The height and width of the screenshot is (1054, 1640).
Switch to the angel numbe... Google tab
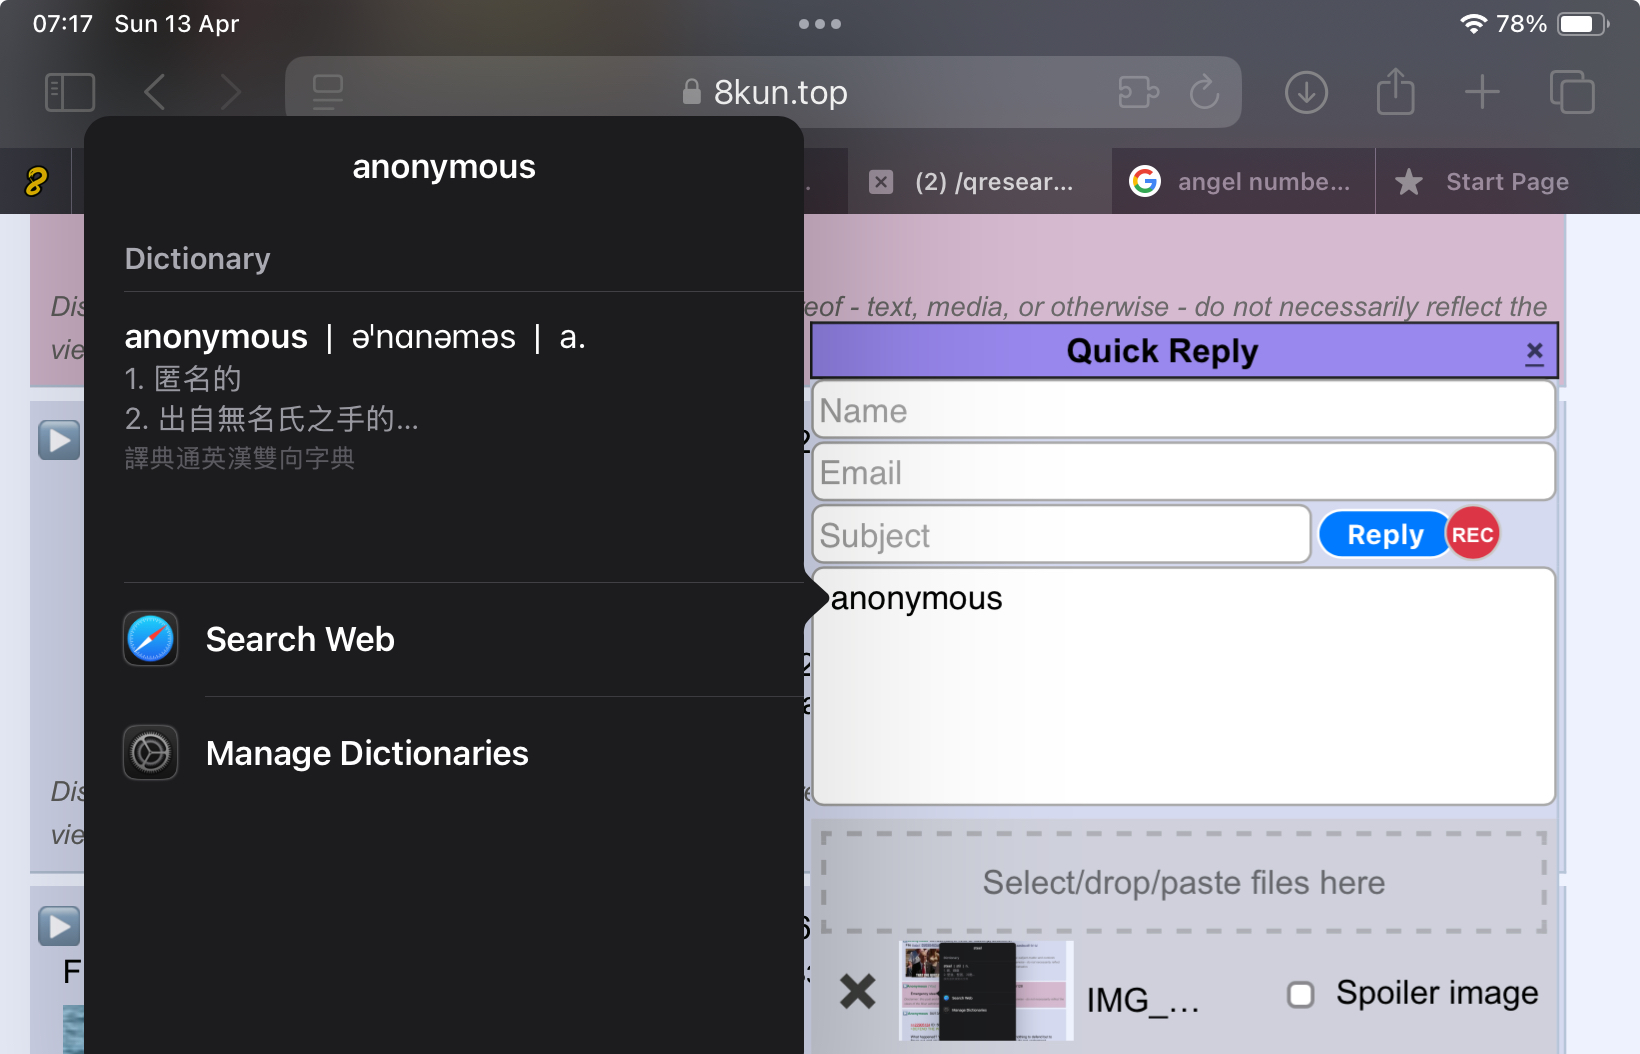click(1243, 182)
